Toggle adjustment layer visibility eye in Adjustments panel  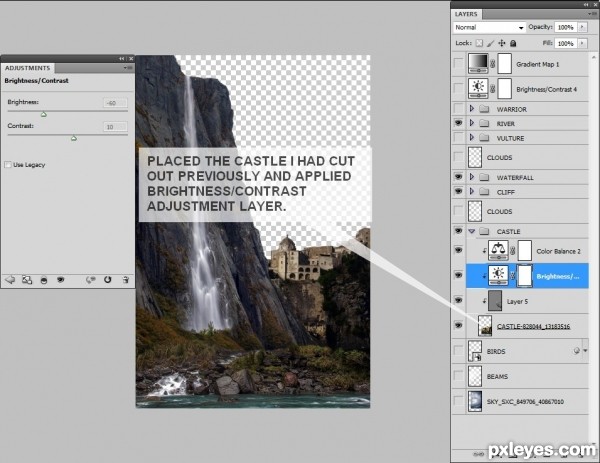pos(60,280)
